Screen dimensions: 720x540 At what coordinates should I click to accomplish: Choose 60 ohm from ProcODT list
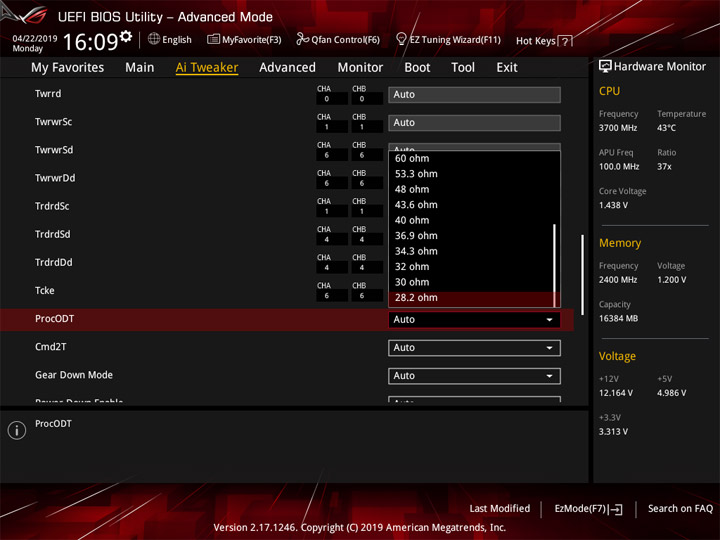tap(471, 158)
